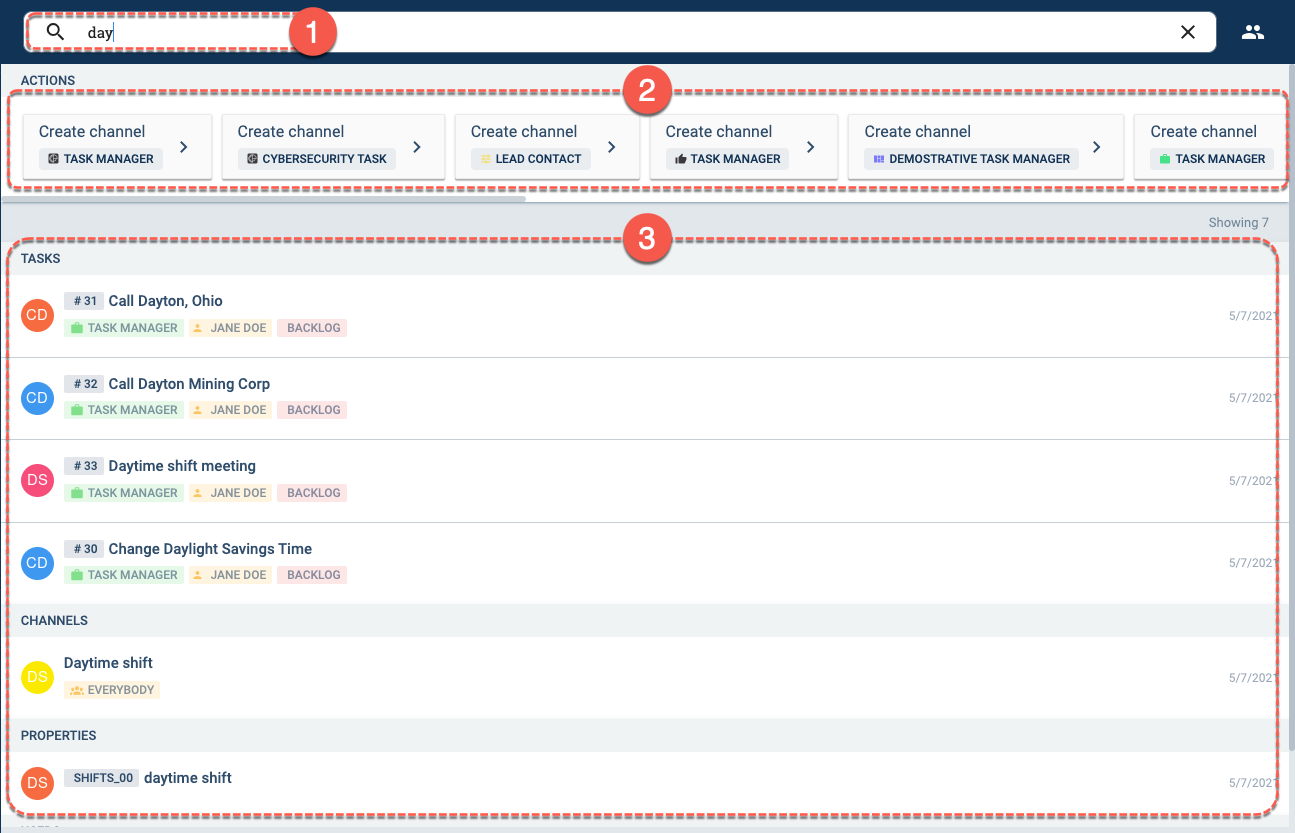Image resolution: width=1295 pixels, height=833 pixels.
Task: Click chevron on CYBERSECURITY TASK card
Action: click(417, 147)
